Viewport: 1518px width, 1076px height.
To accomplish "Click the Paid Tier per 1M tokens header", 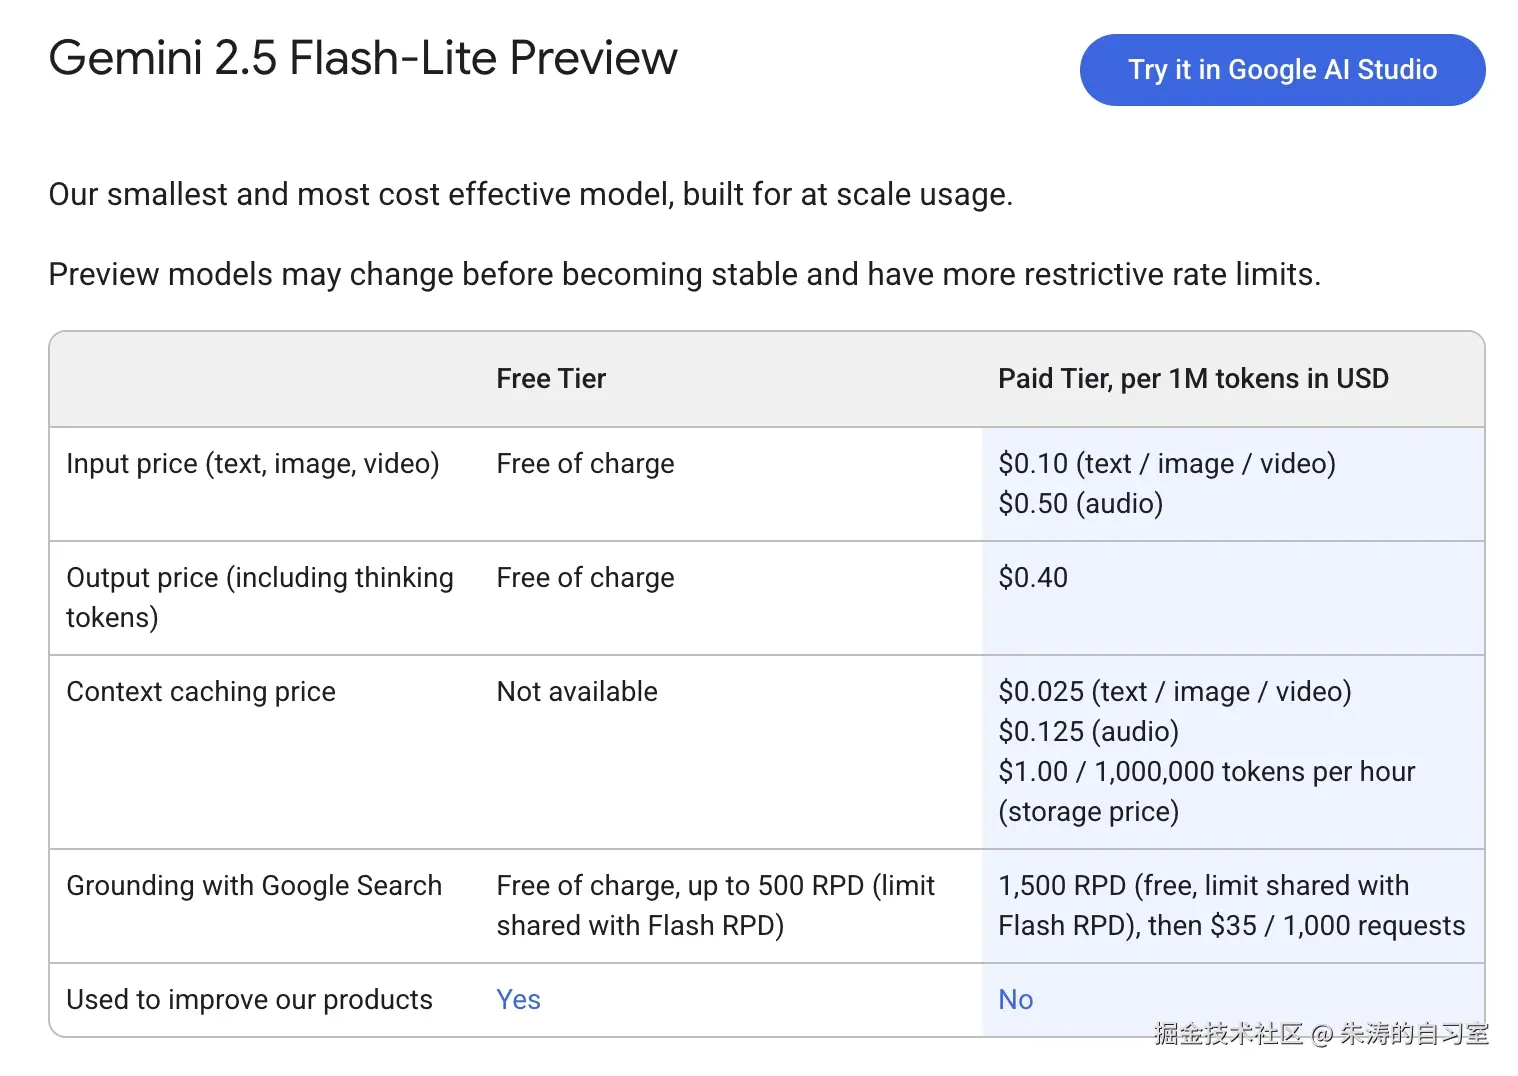I will coord(1193,379).
